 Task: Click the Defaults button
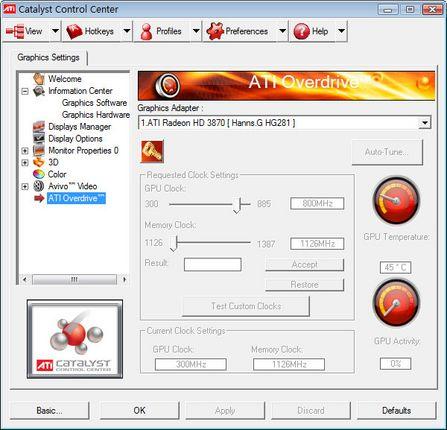tap(396, 410)
